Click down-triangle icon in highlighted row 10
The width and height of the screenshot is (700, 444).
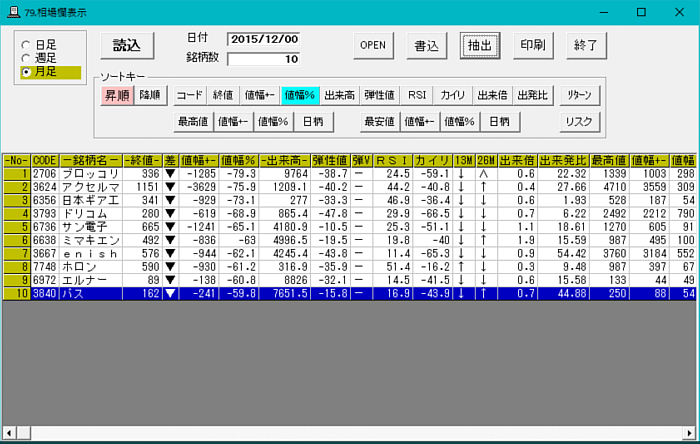[x=170, y=294]
